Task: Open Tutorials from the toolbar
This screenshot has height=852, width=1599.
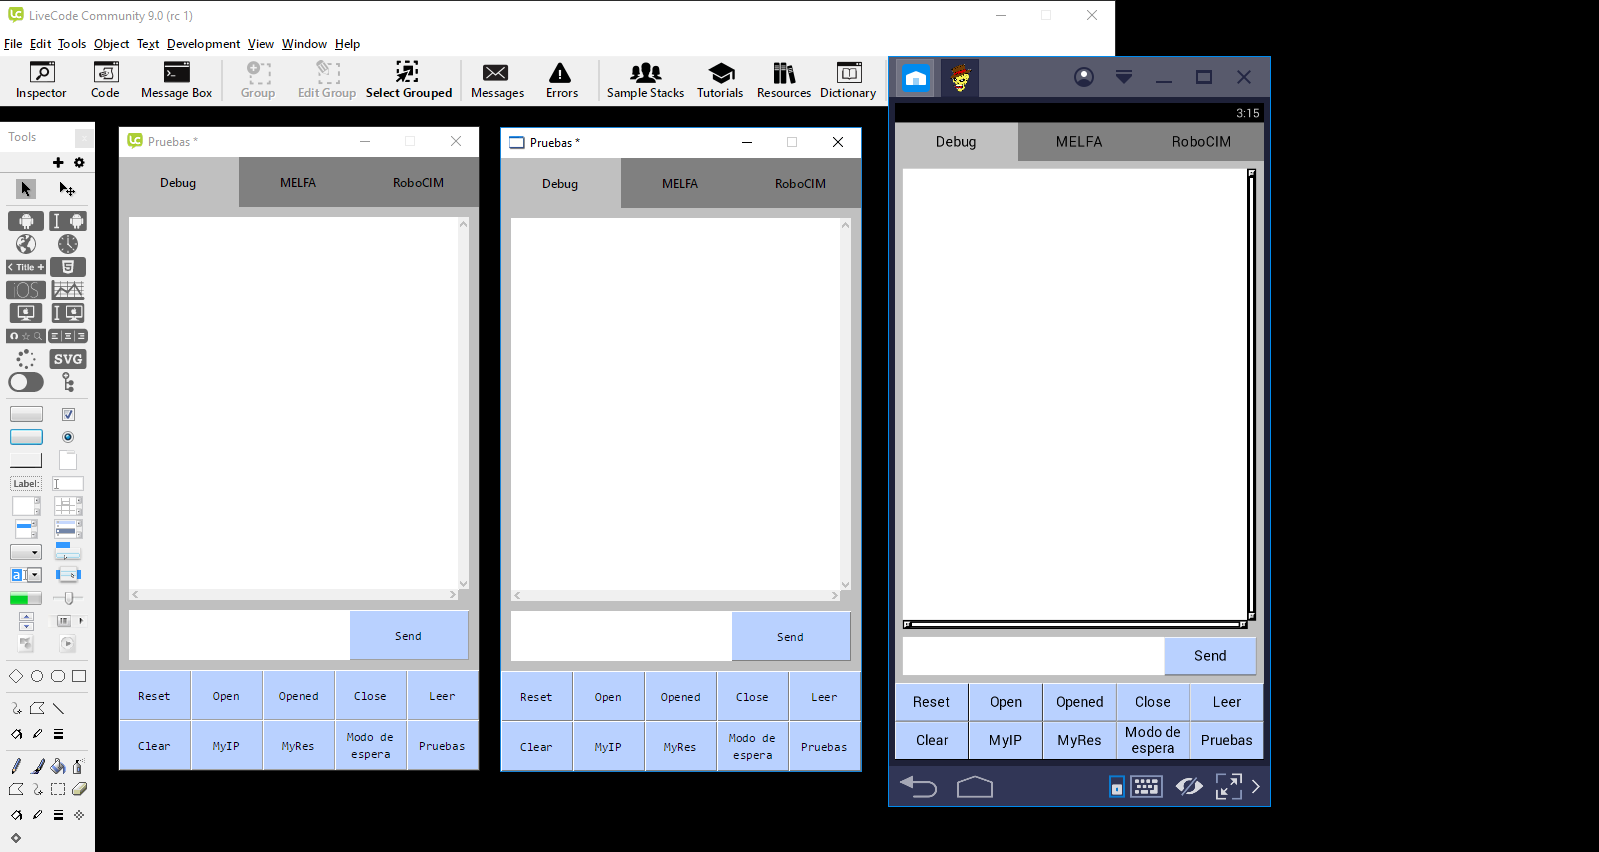Action: (x=720, y=80)
